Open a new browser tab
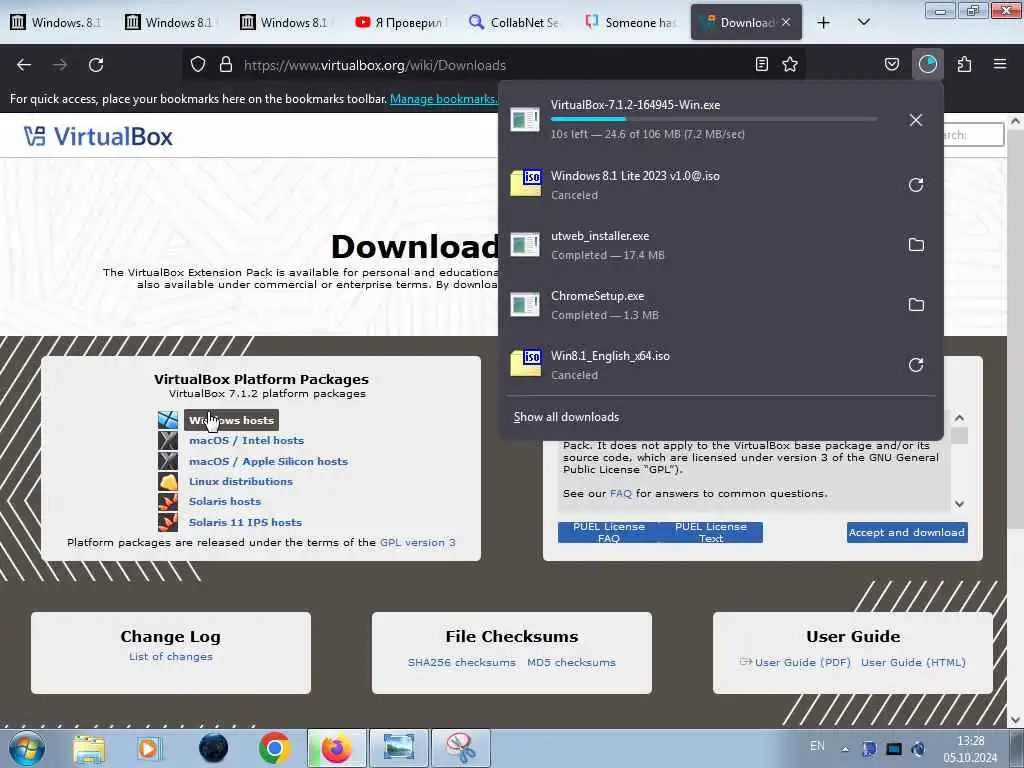The image size is (1024, 768). [824, 23]
